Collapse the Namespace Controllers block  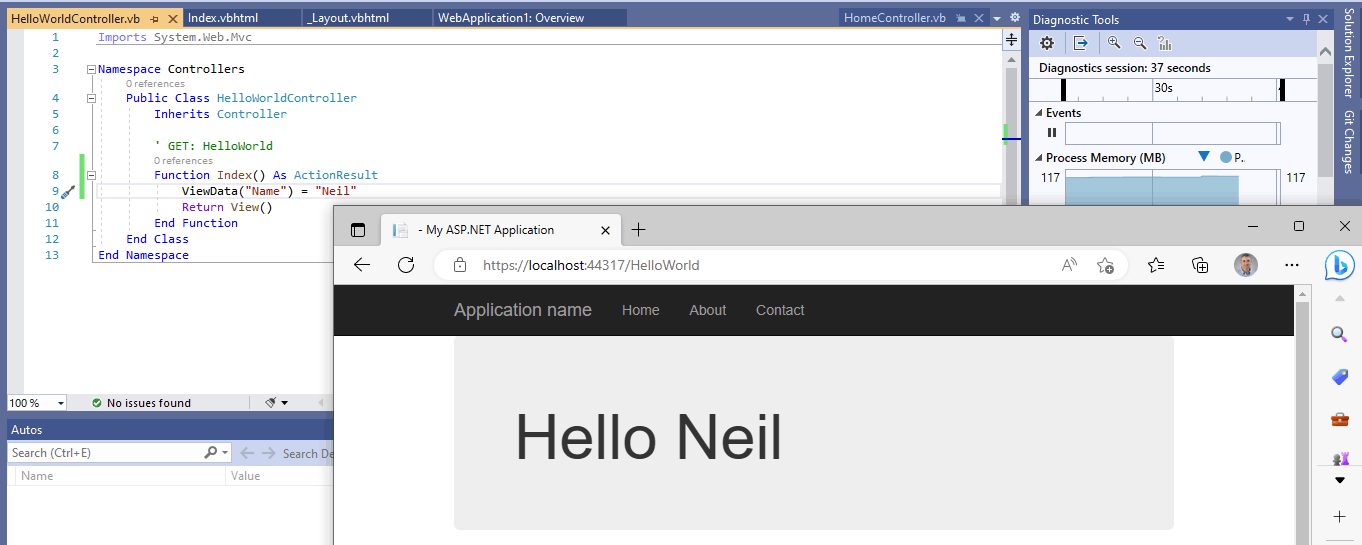(91, 70)
